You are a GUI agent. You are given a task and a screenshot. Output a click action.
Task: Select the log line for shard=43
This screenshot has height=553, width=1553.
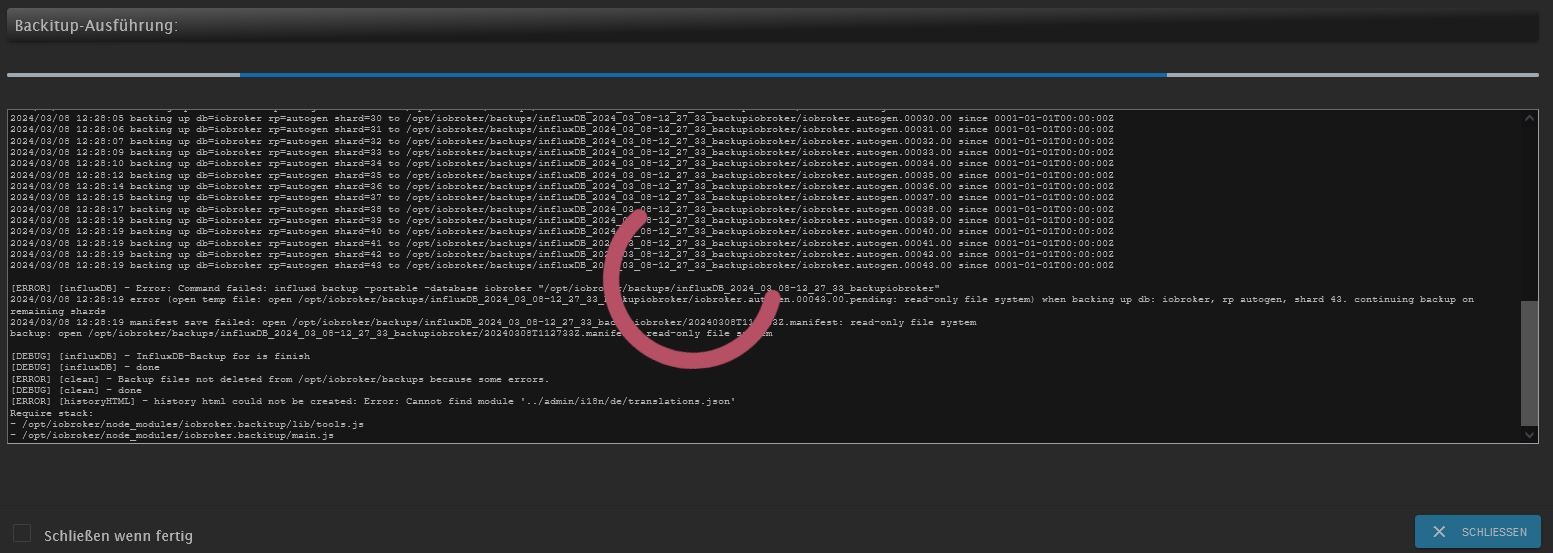(x=561, y=265)
